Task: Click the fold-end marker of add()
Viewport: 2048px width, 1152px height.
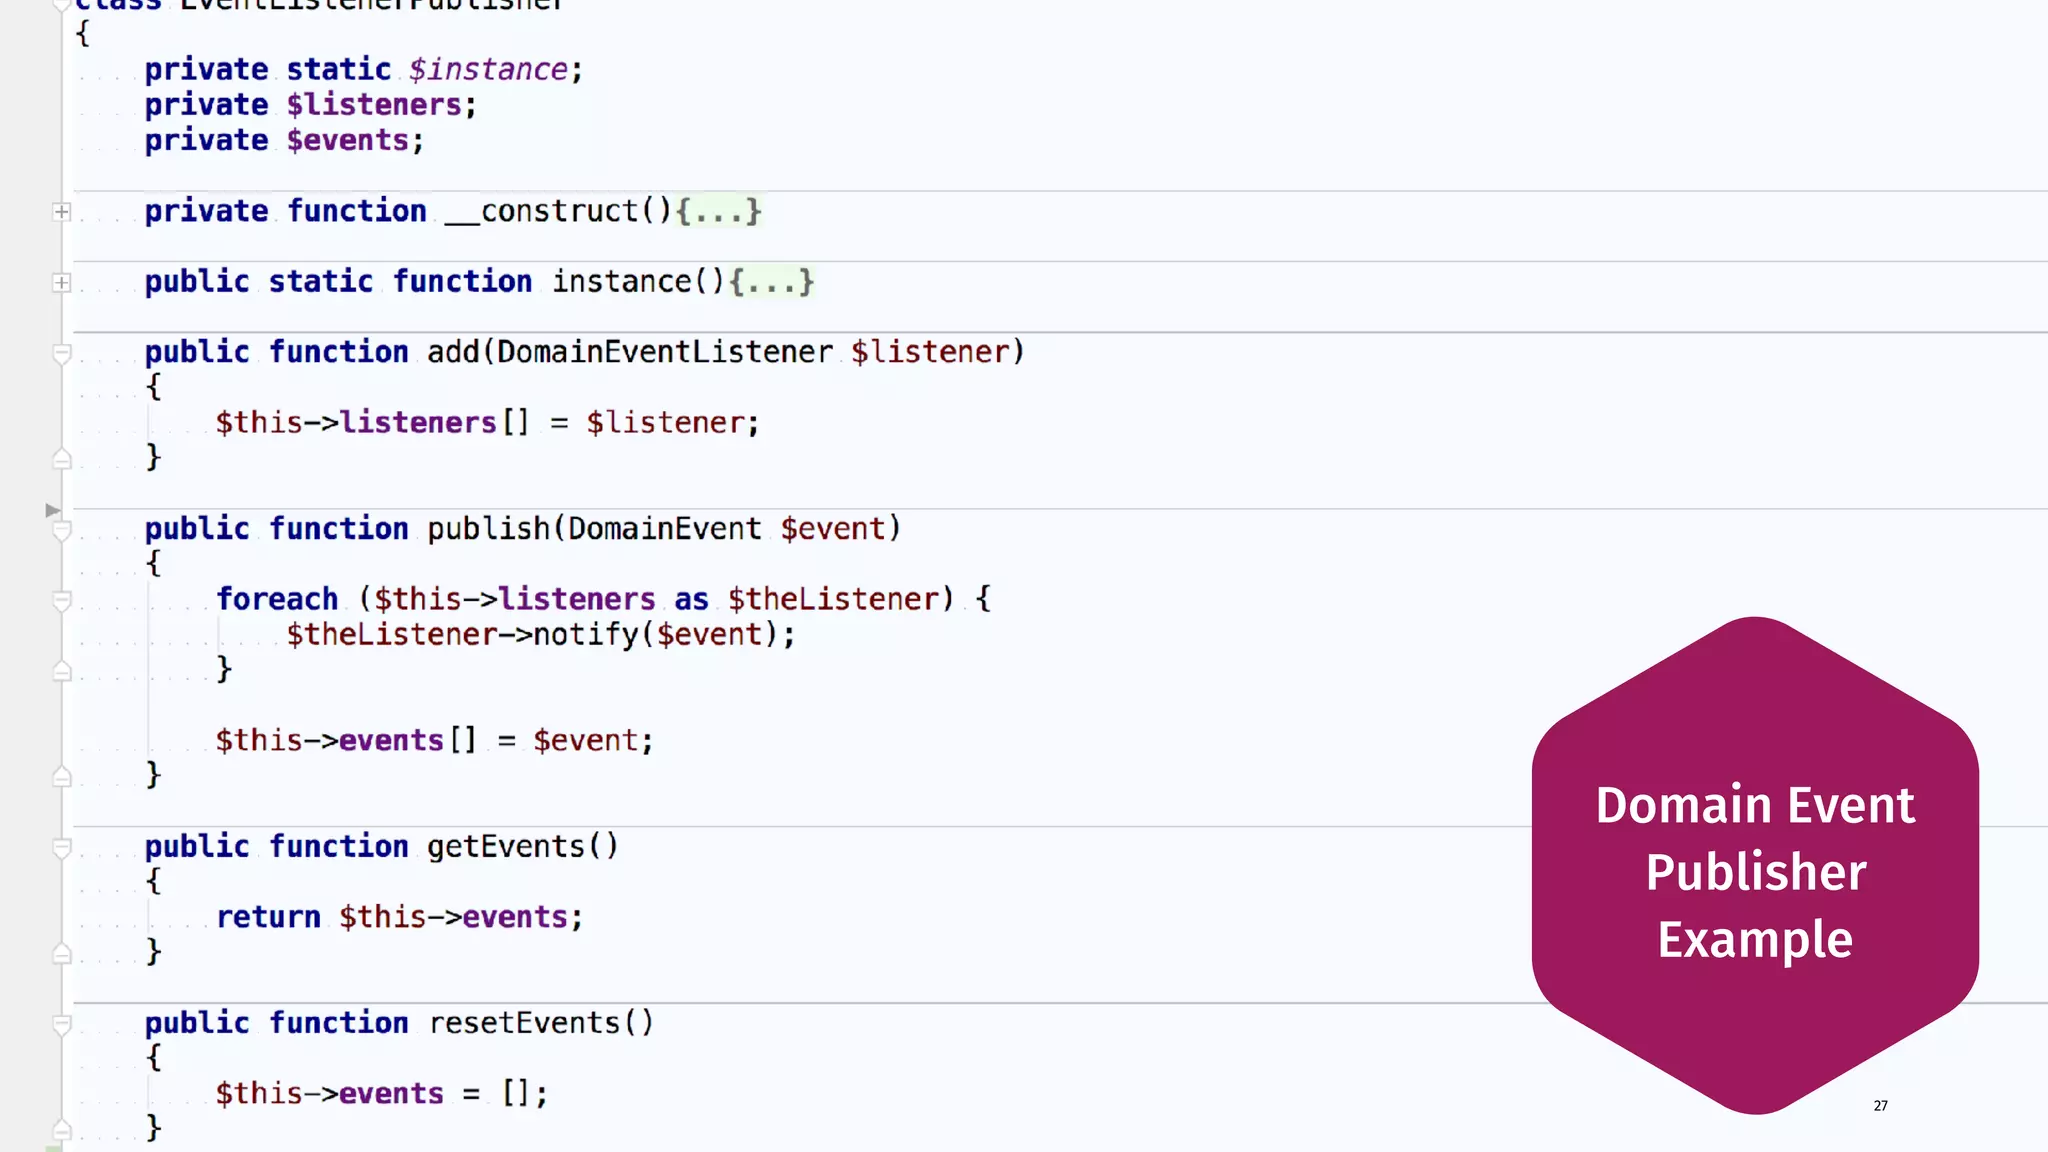Action: pyautogui.click(x=61, y=459)
